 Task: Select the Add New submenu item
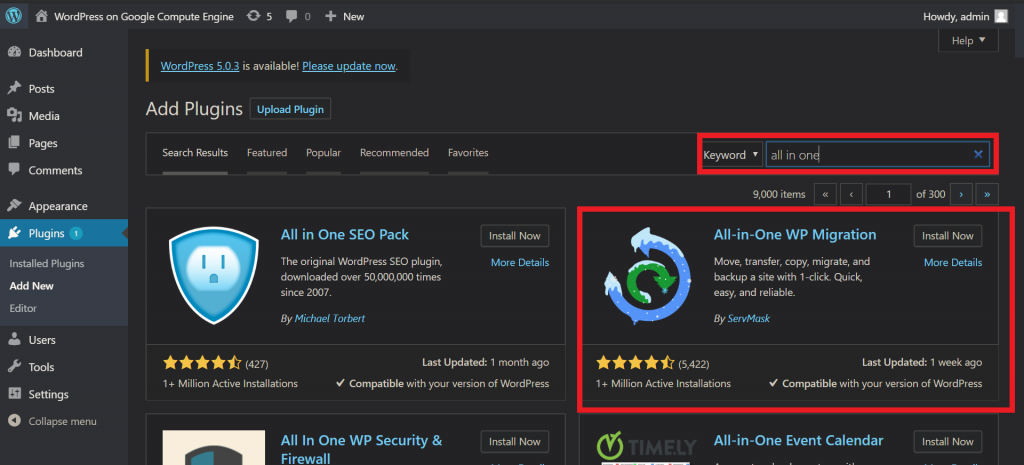pyautogui.click(x=32, y=286)
